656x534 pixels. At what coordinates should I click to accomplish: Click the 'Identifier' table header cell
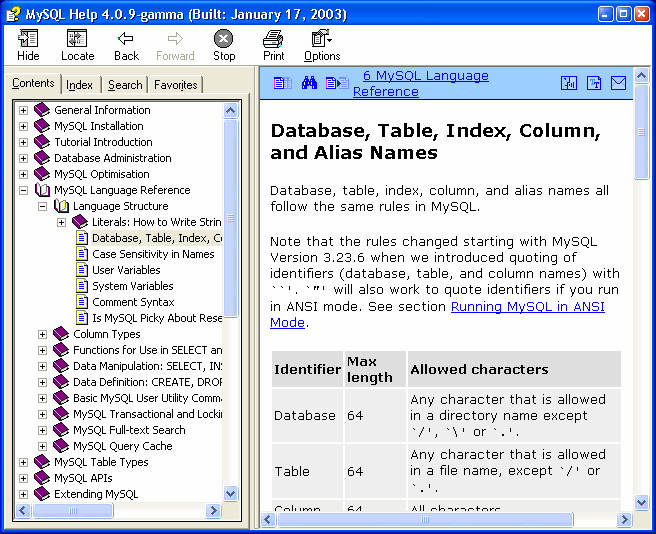point(308,369)
